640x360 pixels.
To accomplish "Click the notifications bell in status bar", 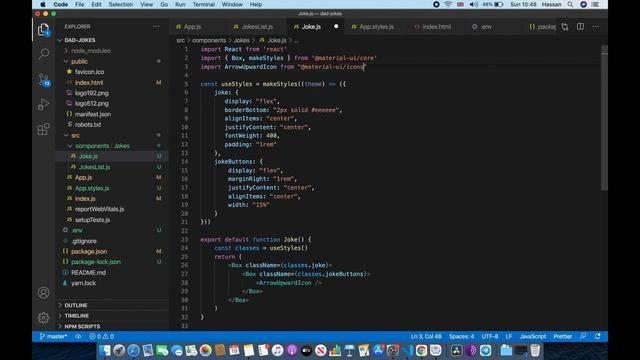I will click(598, 336).
